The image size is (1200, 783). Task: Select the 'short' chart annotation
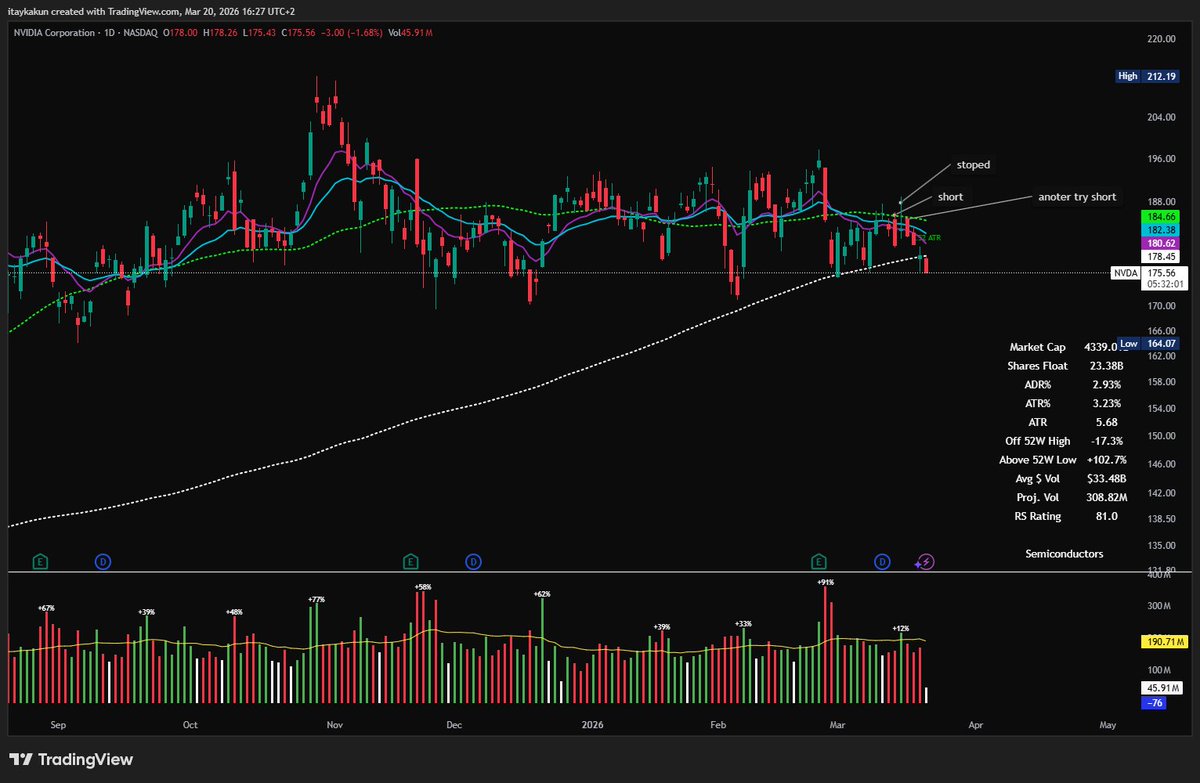click(950, 197)
